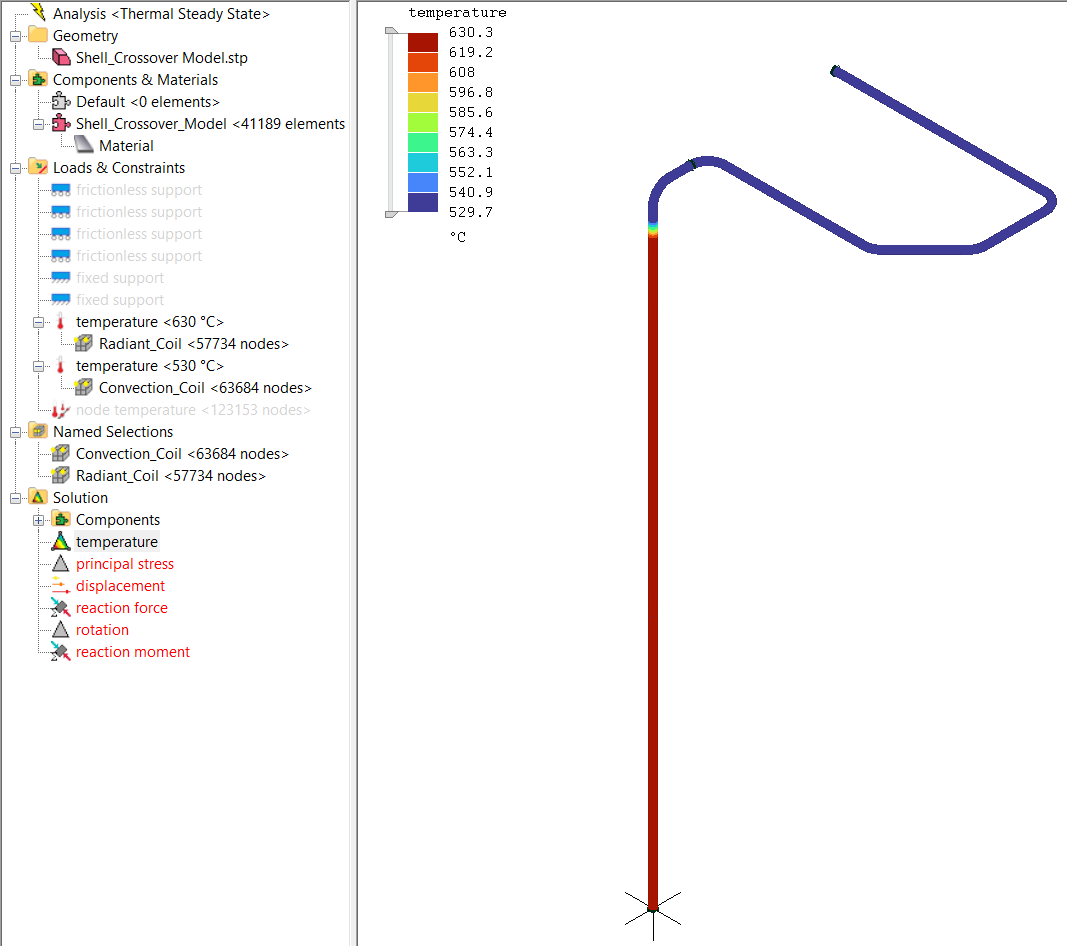Click the Radiant_Coil node set icon under Named Selections
Screen dimensions: 1067x946
coord(61,476)
